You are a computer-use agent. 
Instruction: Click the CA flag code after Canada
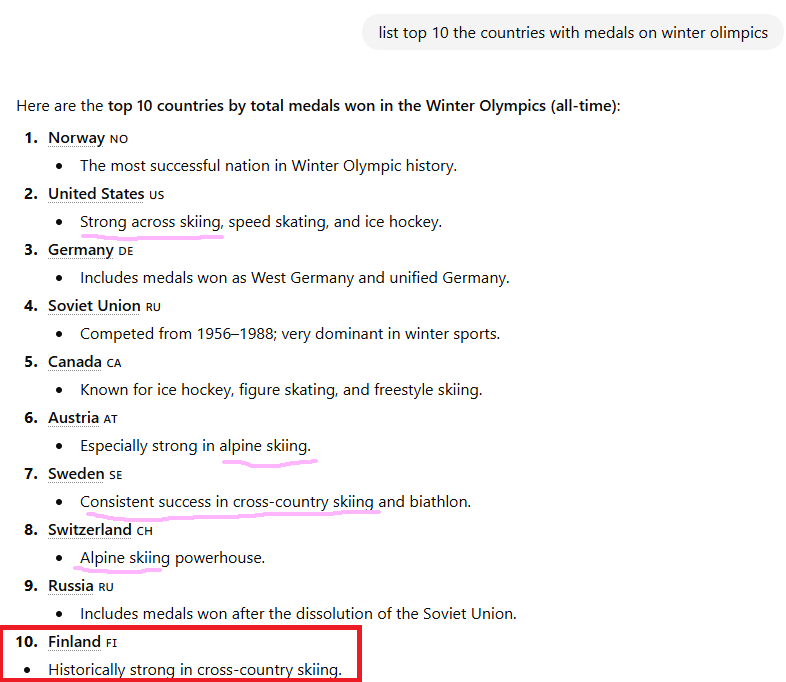click(114, 363)
